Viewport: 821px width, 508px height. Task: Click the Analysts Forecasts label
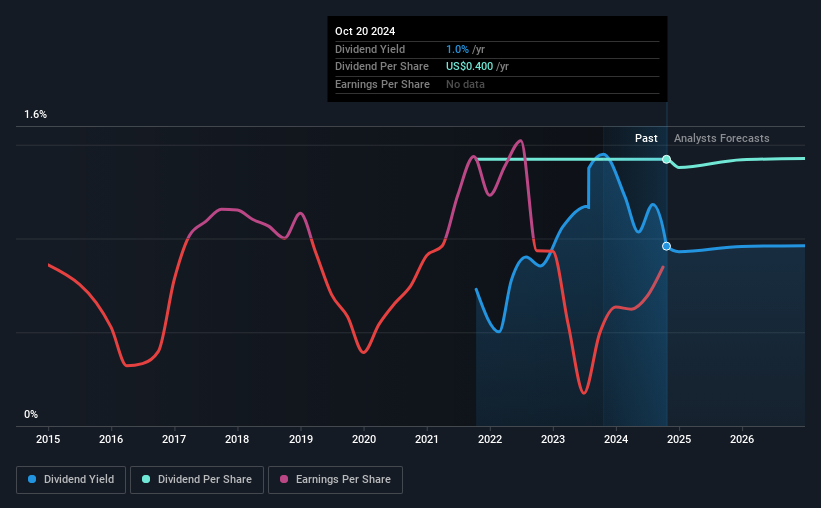[722, 138]
